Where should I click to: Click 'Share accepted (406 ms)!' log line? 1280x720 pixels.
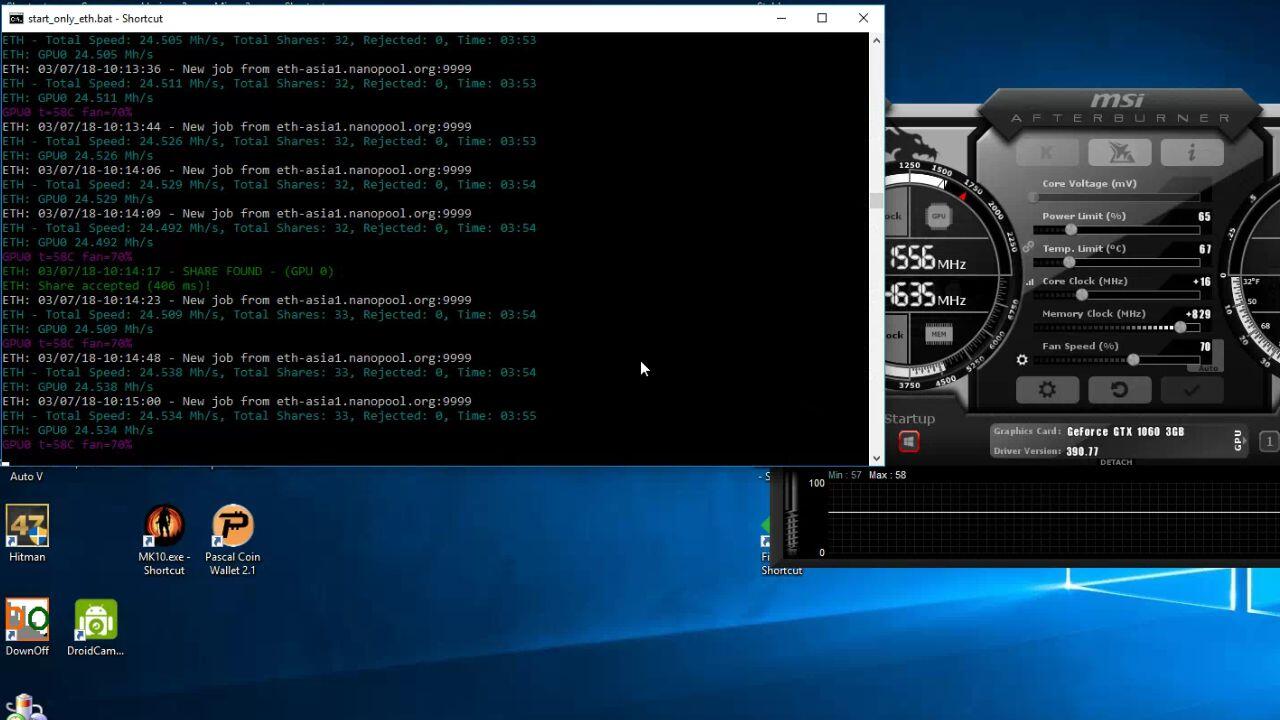(106, 285)
